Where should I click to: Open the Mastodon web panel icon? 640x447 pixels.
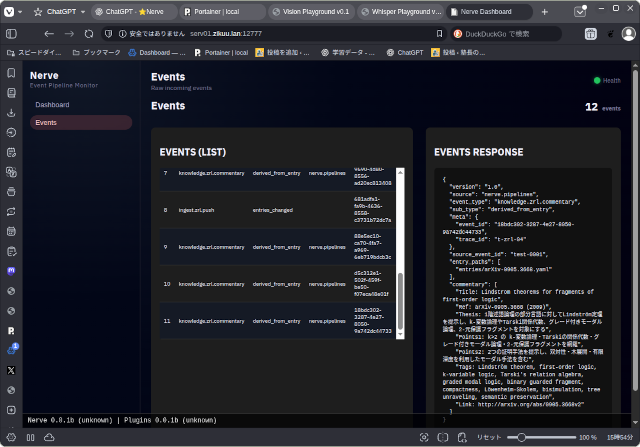[x=11, y=270]
